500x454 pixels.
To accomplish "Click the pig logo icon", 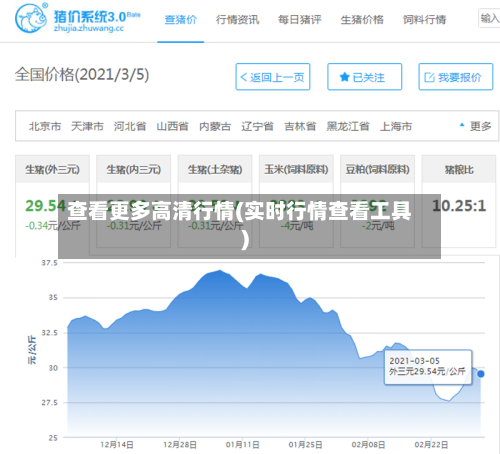I will coord(31,18).
